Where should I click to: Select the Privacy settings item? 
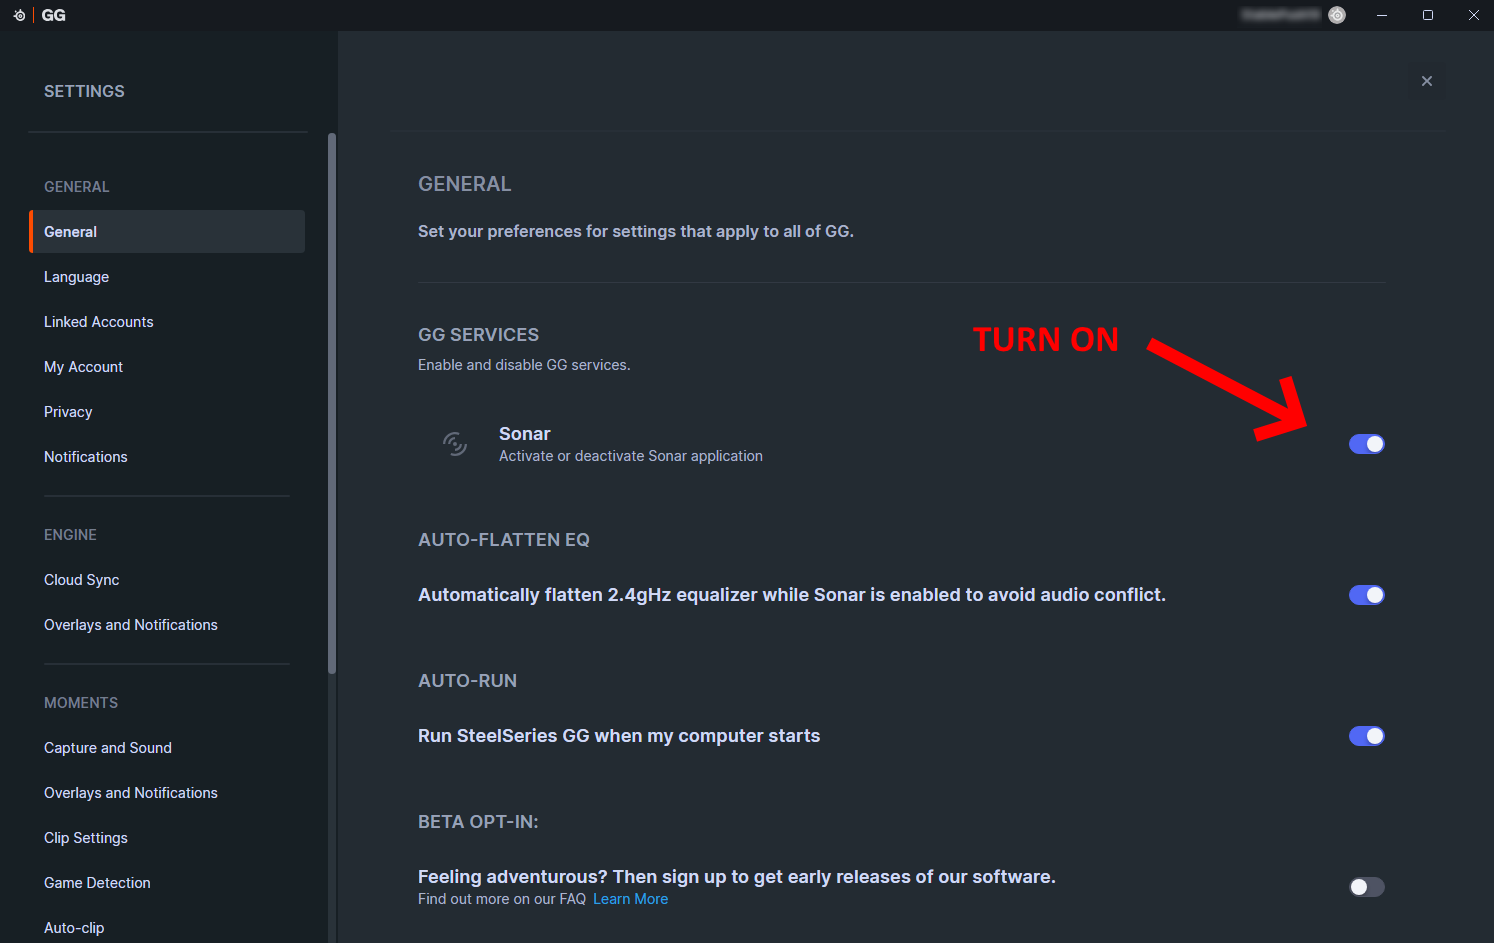click(x=68, y=412)
